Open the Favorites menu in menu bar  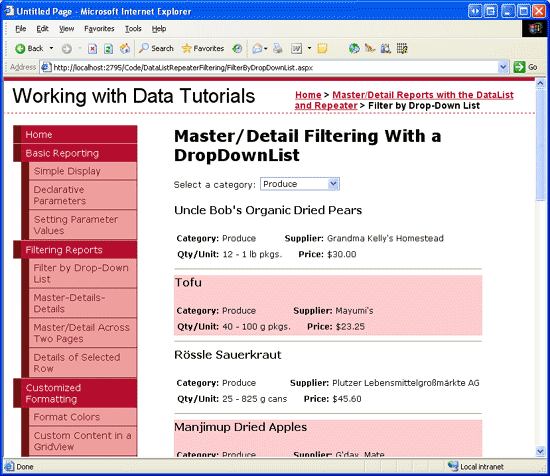99,29
